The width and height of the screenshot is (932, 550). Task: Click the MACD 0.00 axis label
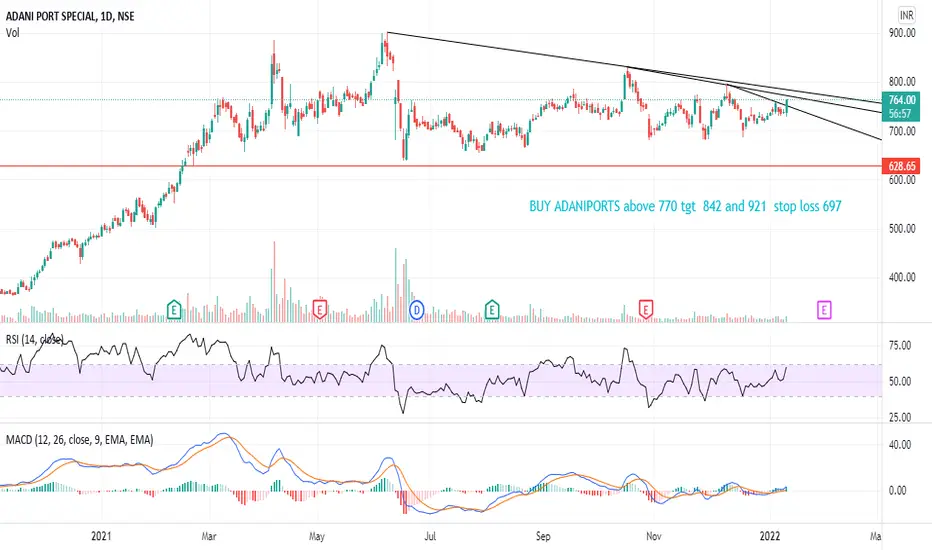click(898, 491)
